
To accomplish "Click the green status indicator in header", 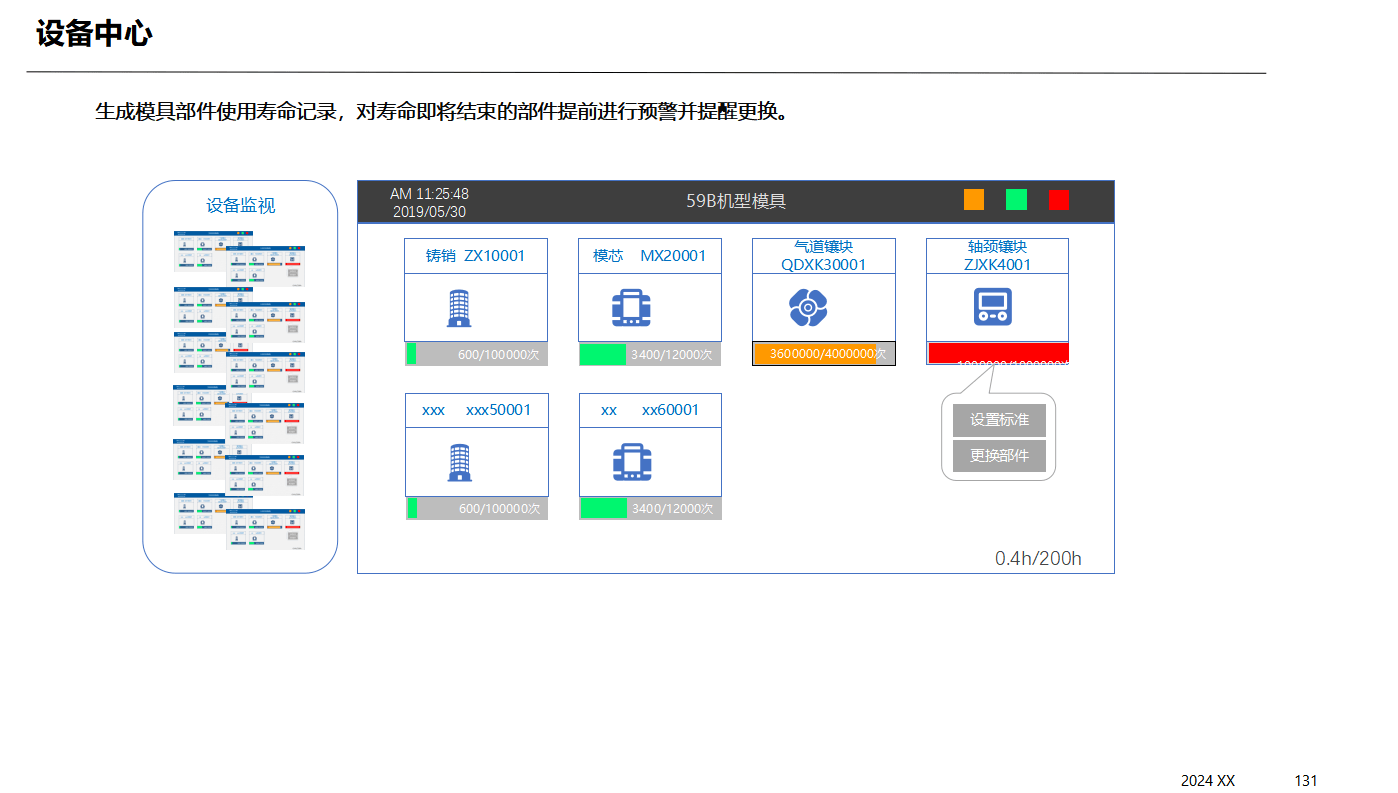I will pyautogui.click(x=1016, y=199).
